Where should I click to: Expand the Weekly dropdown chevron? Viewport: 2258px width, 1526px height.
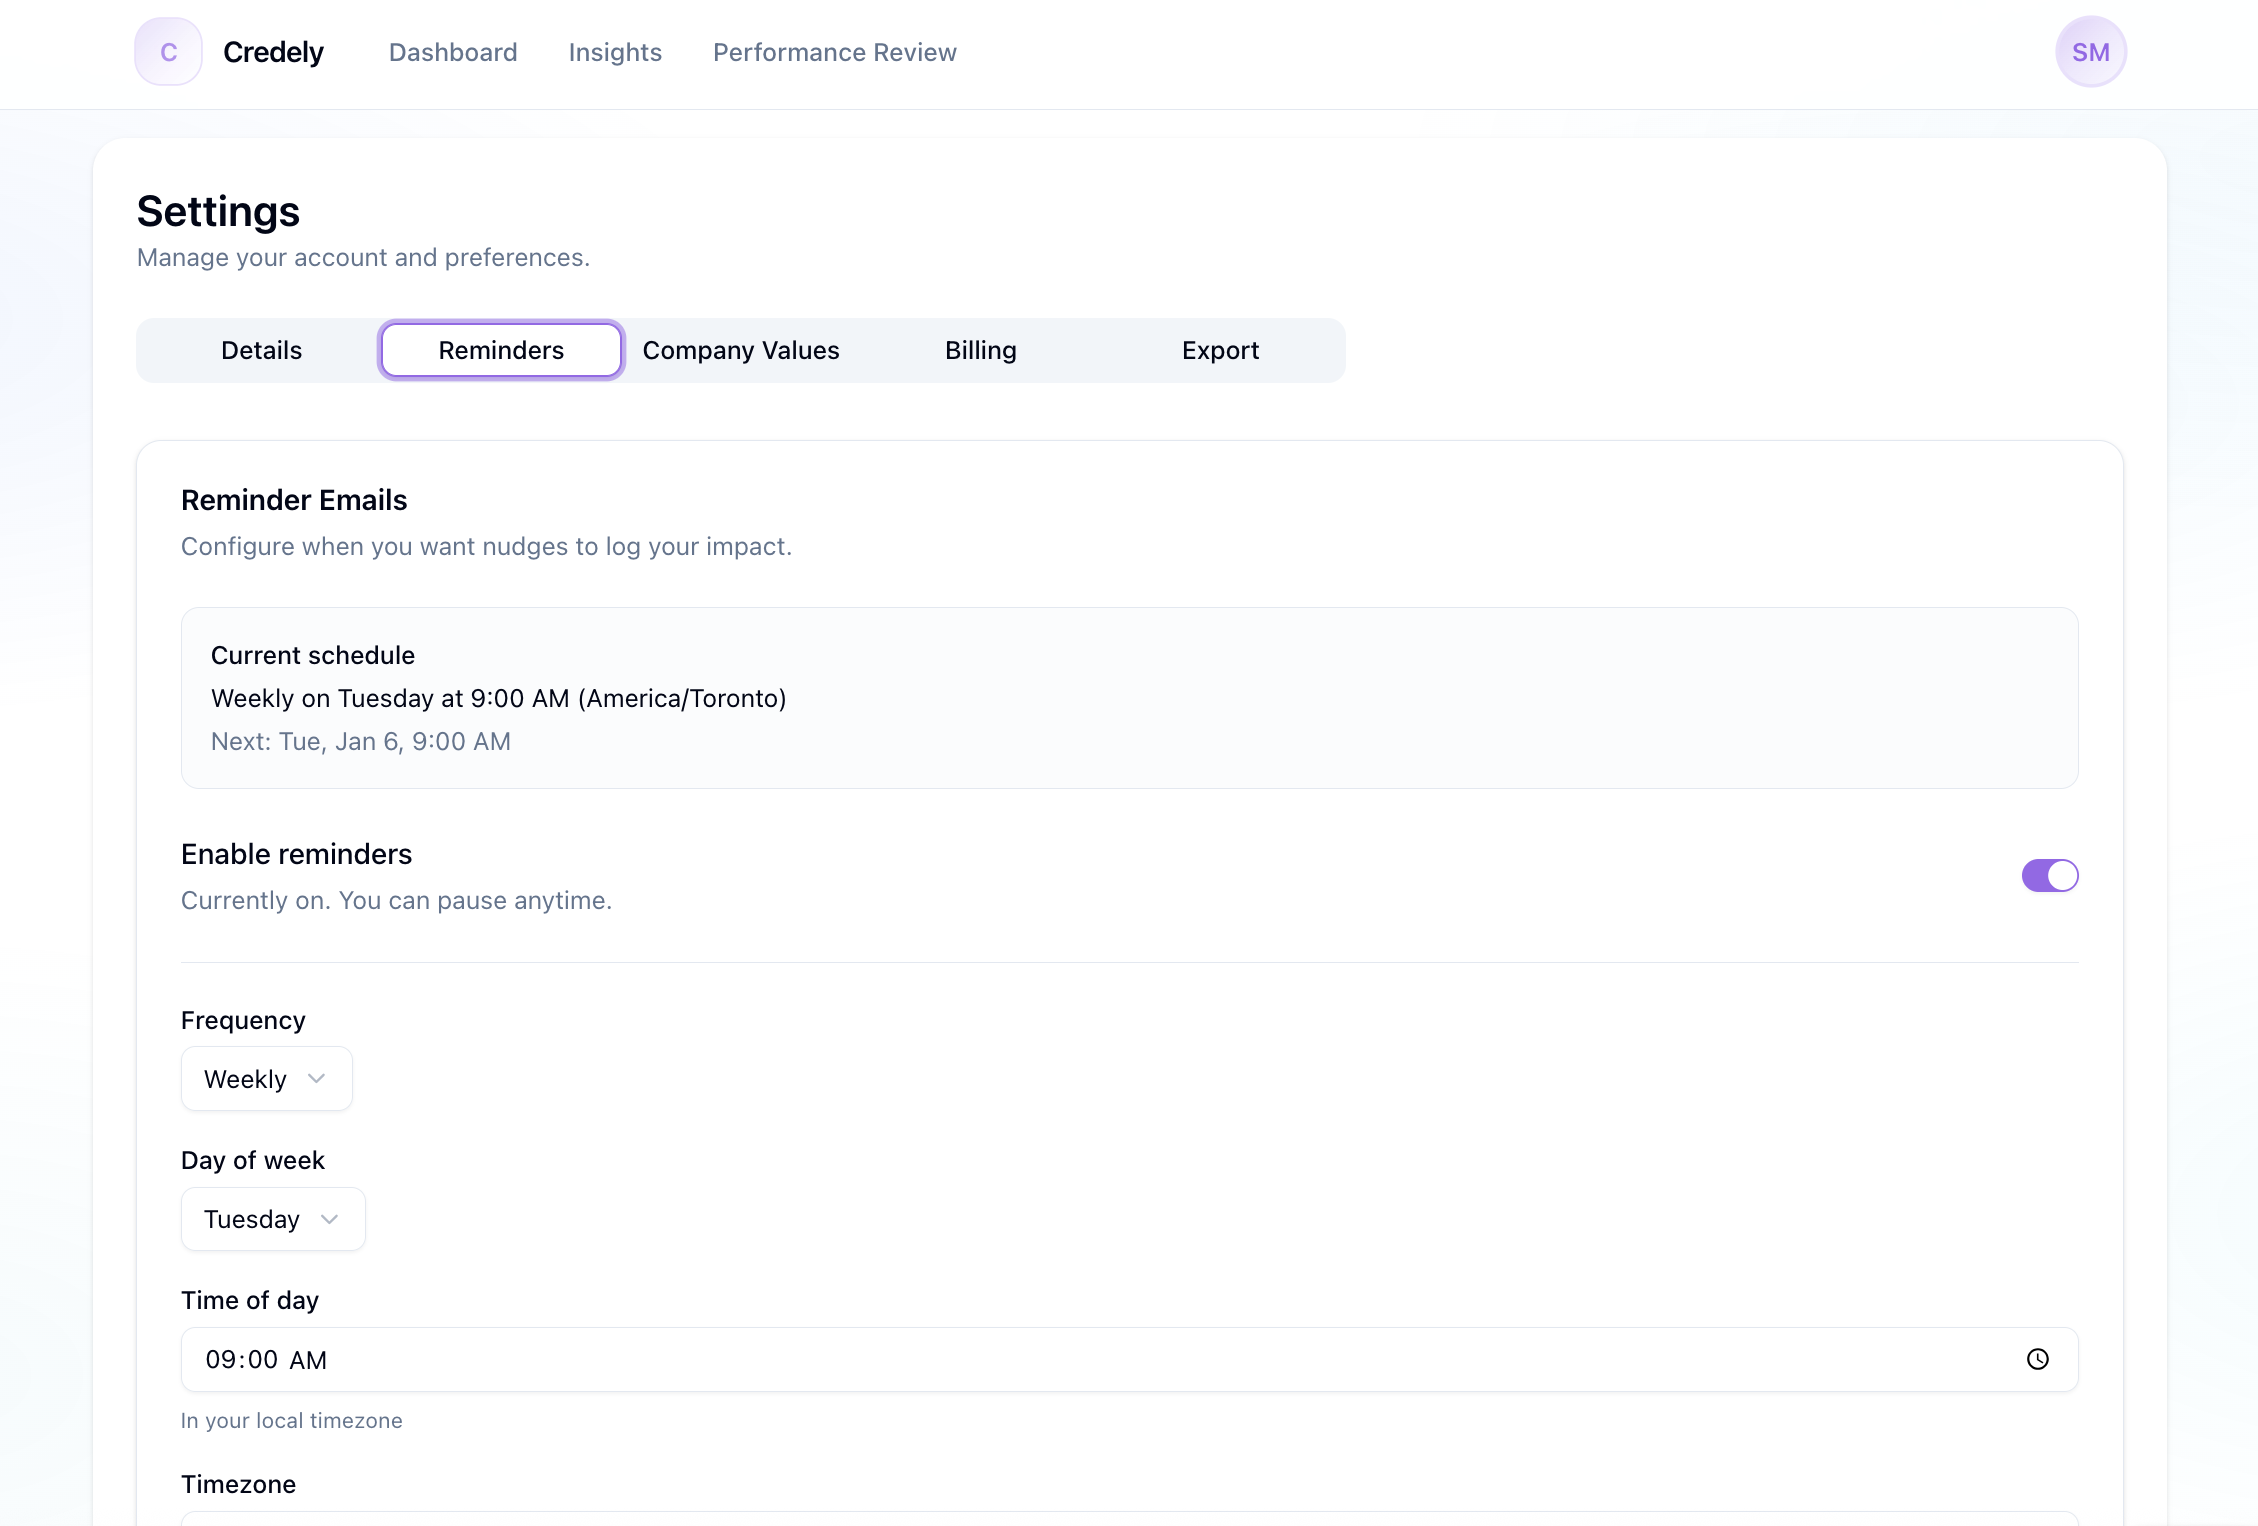[317, 1078]
